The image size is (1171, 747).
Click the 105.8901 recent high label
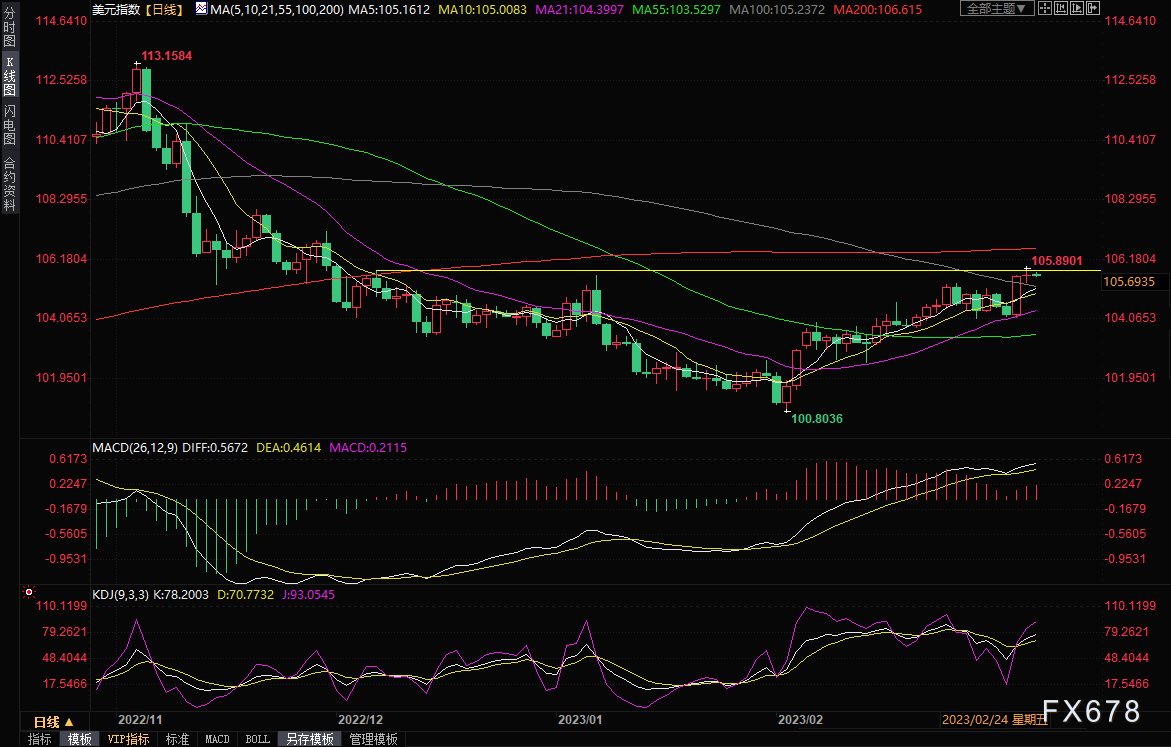(x=1057, y=261)
